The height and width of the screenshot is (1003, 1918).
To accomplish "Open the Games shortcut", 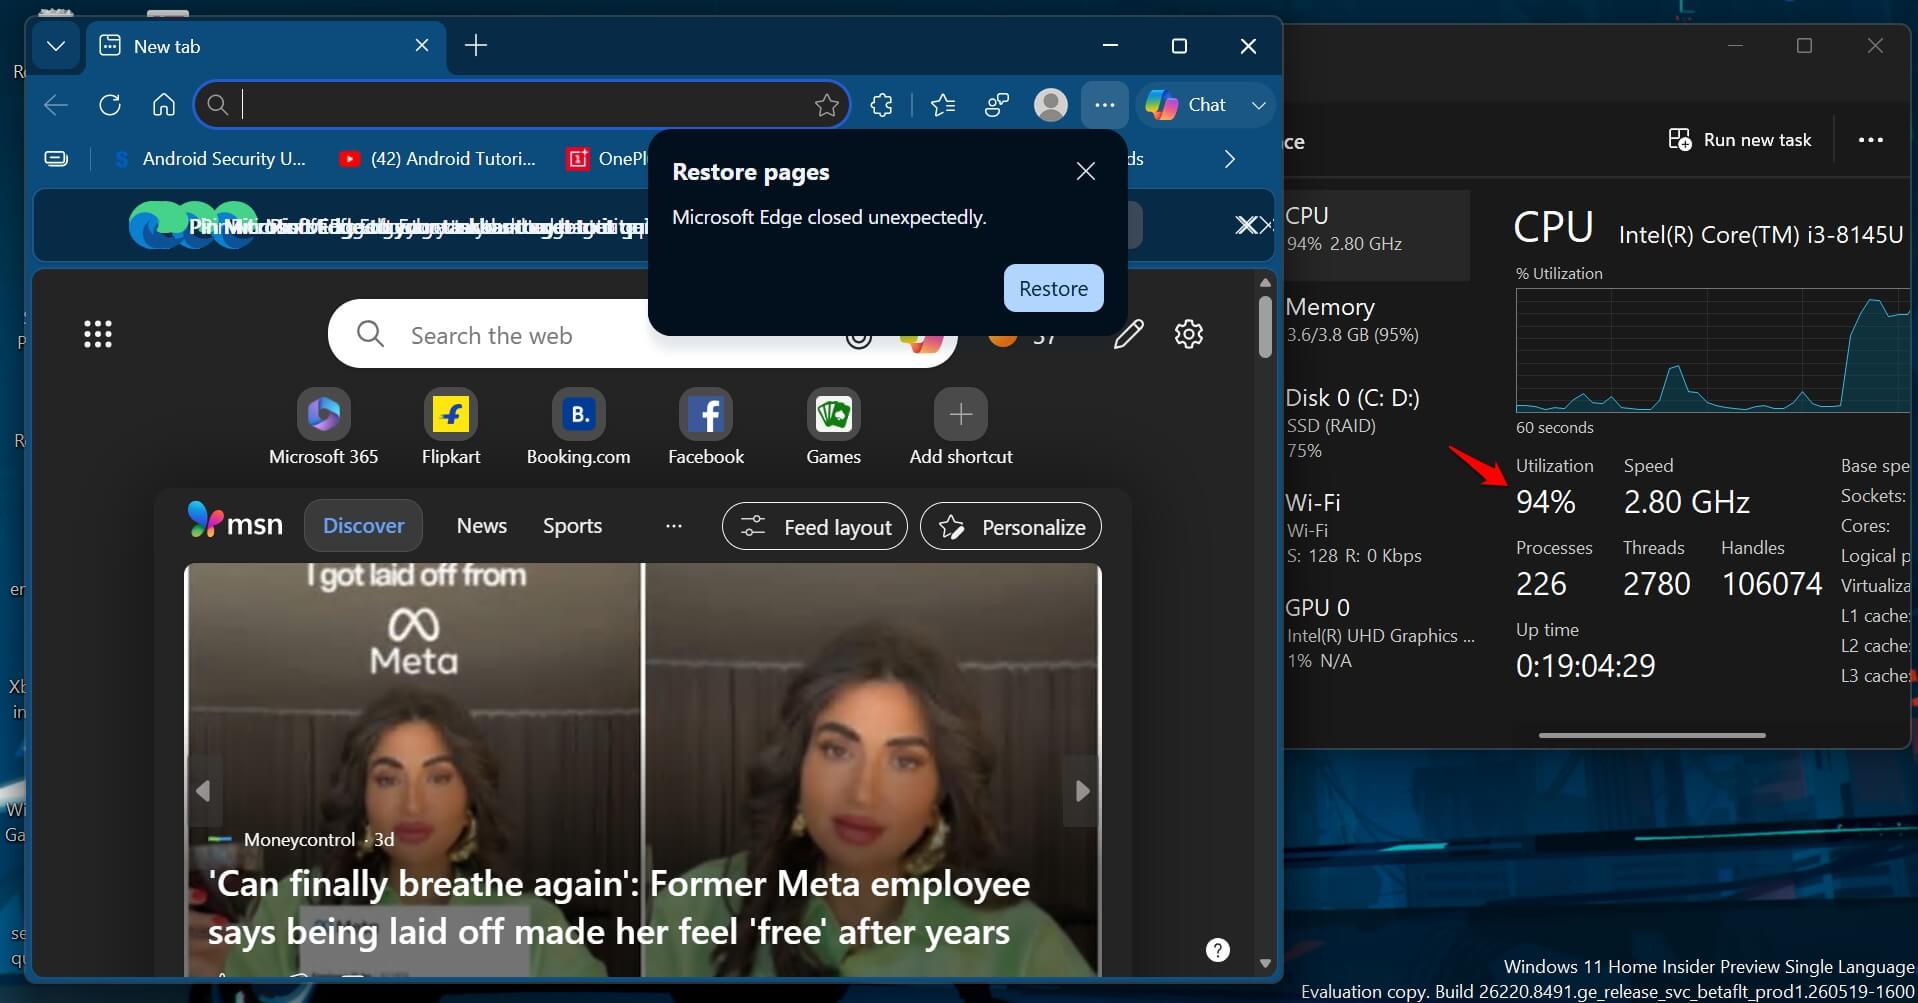I will coord(833,427).
